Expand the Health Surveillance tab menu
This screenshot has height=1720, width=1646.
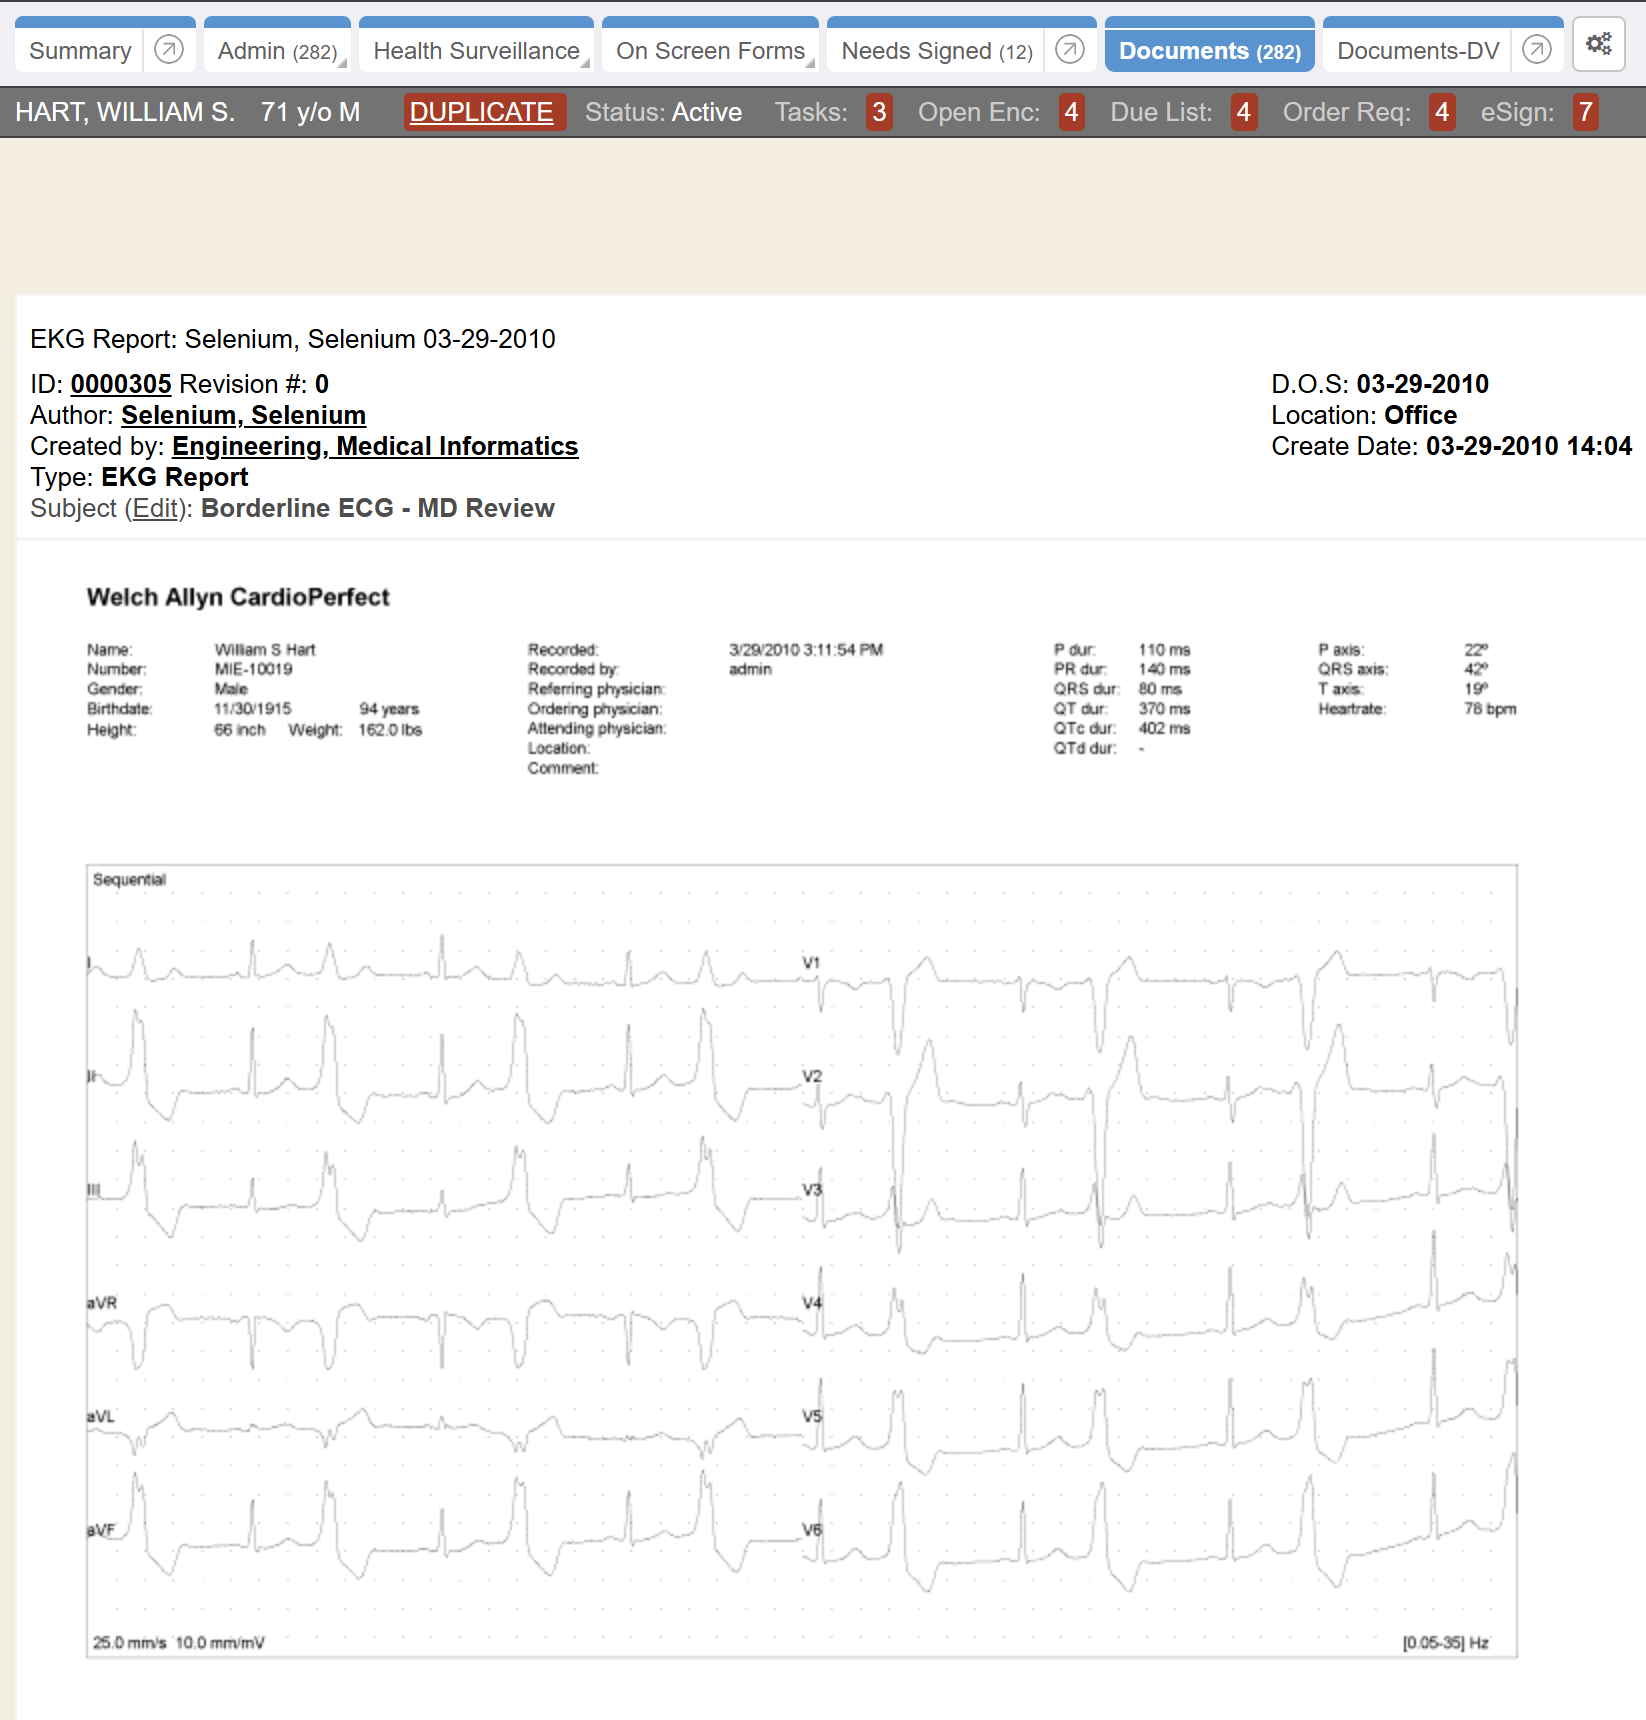point(585,63)
